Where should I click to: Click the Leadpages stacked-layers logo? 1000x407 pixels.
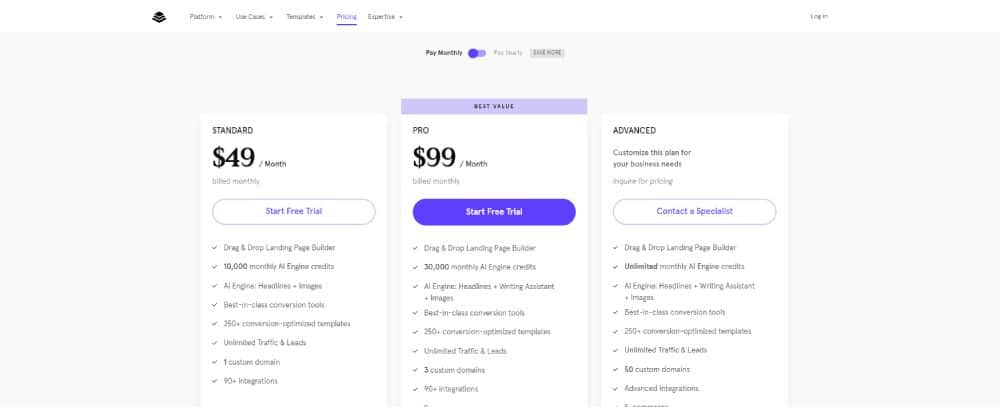[x=159, y=17]
